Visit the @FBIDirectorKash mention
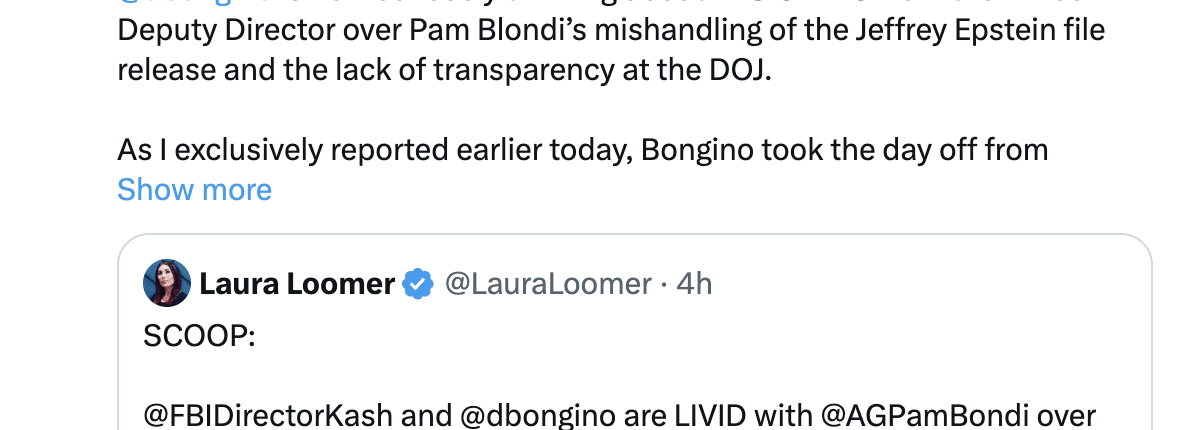1184x430 pixels. coord(268,416)
